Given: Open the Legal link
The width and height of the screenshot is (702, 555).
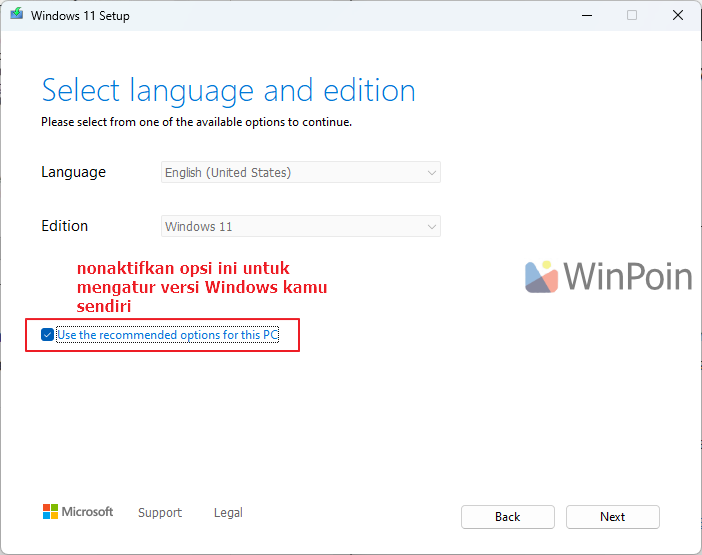Looking at the screenshot, I should tap(228, 513).
